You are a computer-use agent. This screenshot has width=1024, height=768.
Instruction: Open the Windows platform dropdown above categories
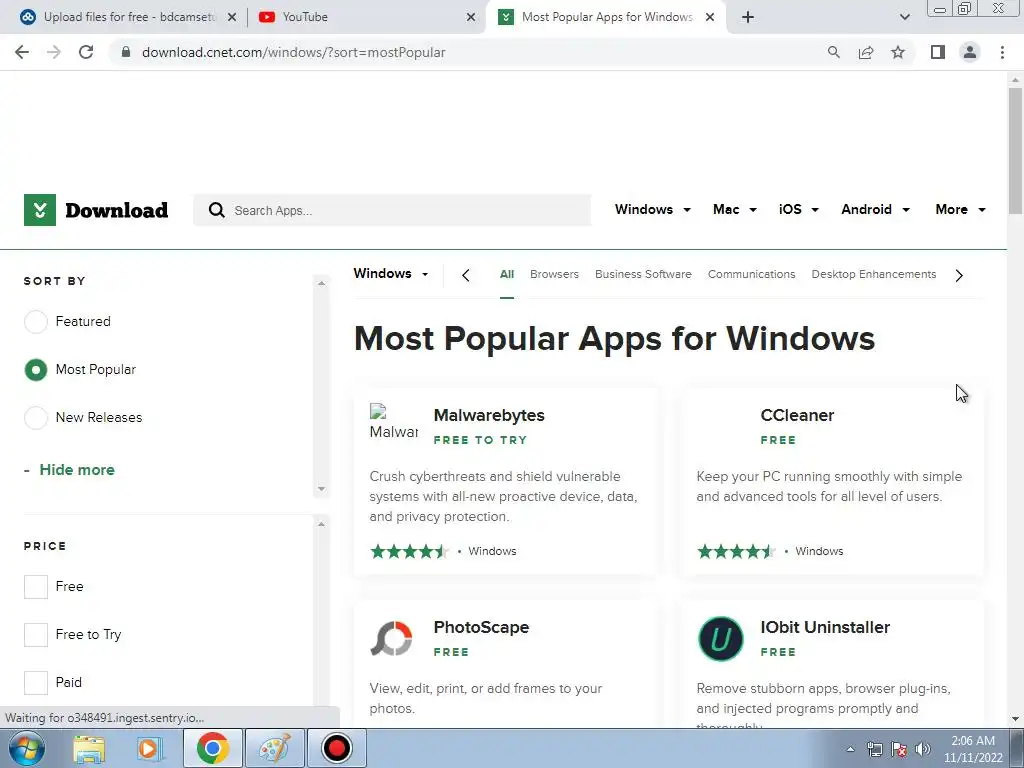[x=391, y=274]
